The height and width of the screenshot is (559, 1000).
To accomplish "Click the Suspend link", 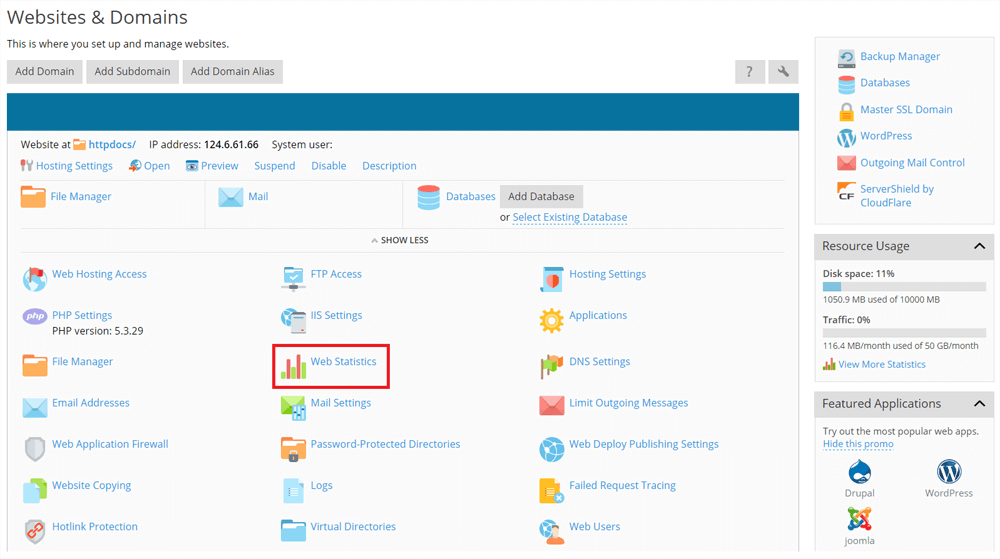I will pos(275,166).
